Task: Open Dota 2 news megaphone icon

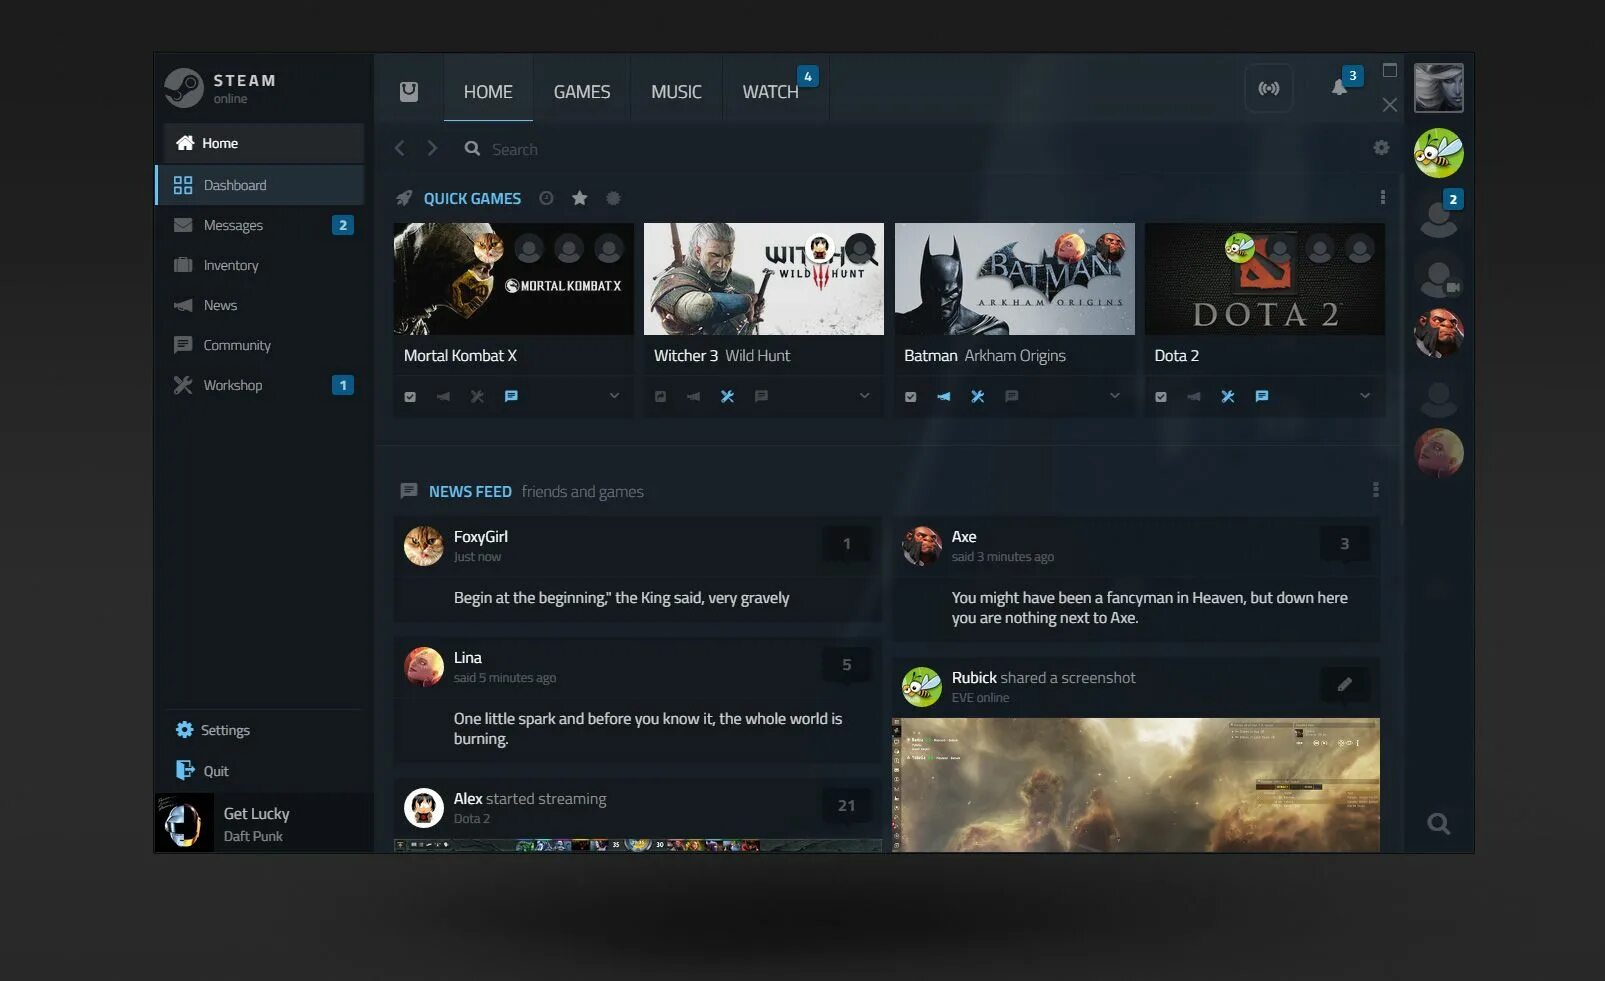Action: [x=1193, y=396]
